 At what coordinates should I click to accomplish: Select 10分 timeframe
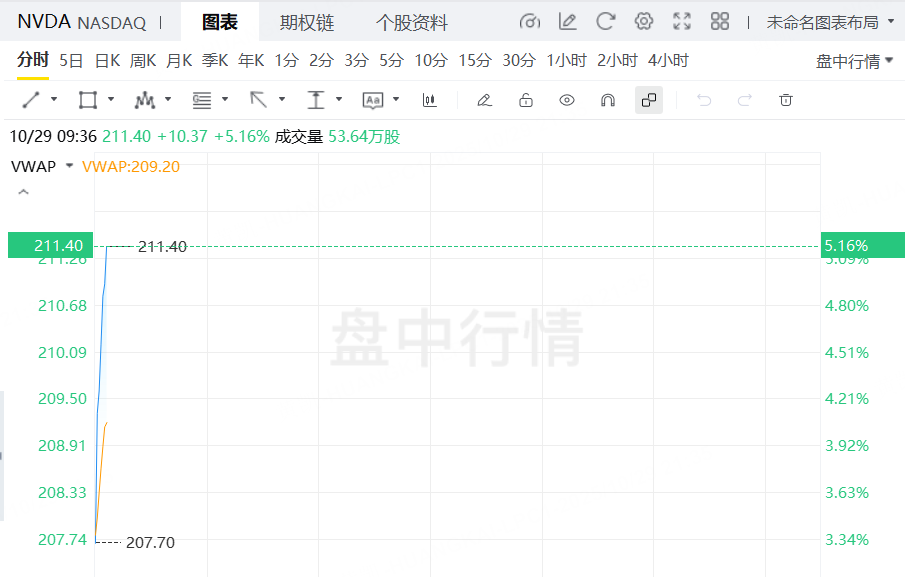click(431, 60)
